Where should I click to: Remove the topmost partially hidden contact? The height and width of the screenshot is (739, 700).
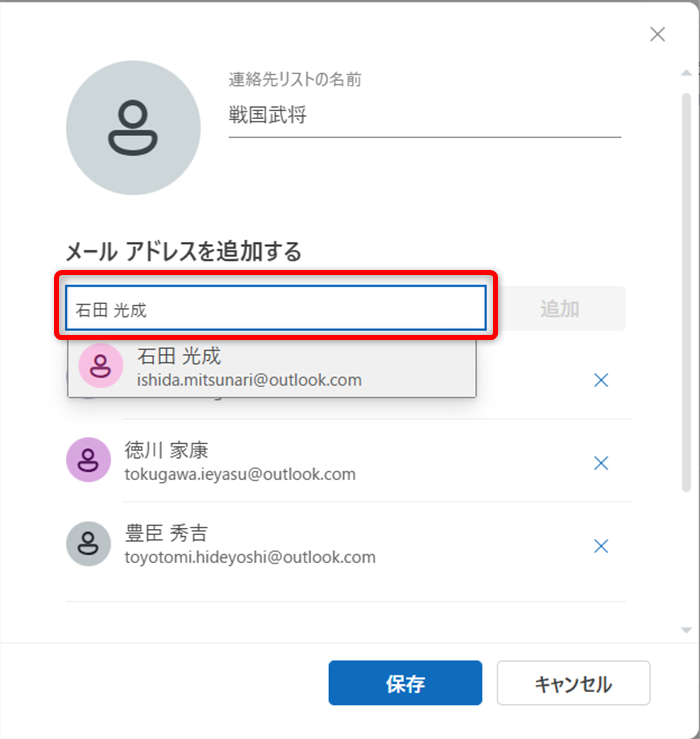point(601,380)
